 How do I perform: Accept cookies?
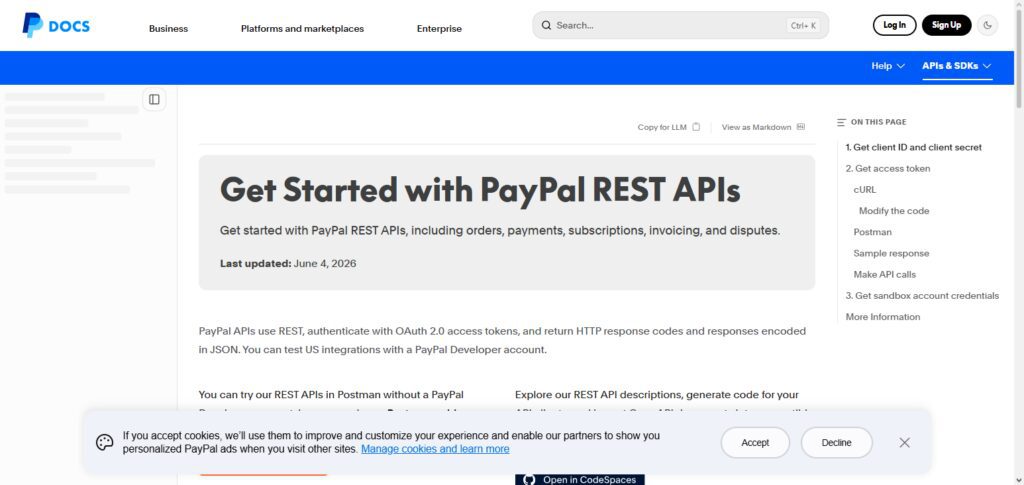755,443
